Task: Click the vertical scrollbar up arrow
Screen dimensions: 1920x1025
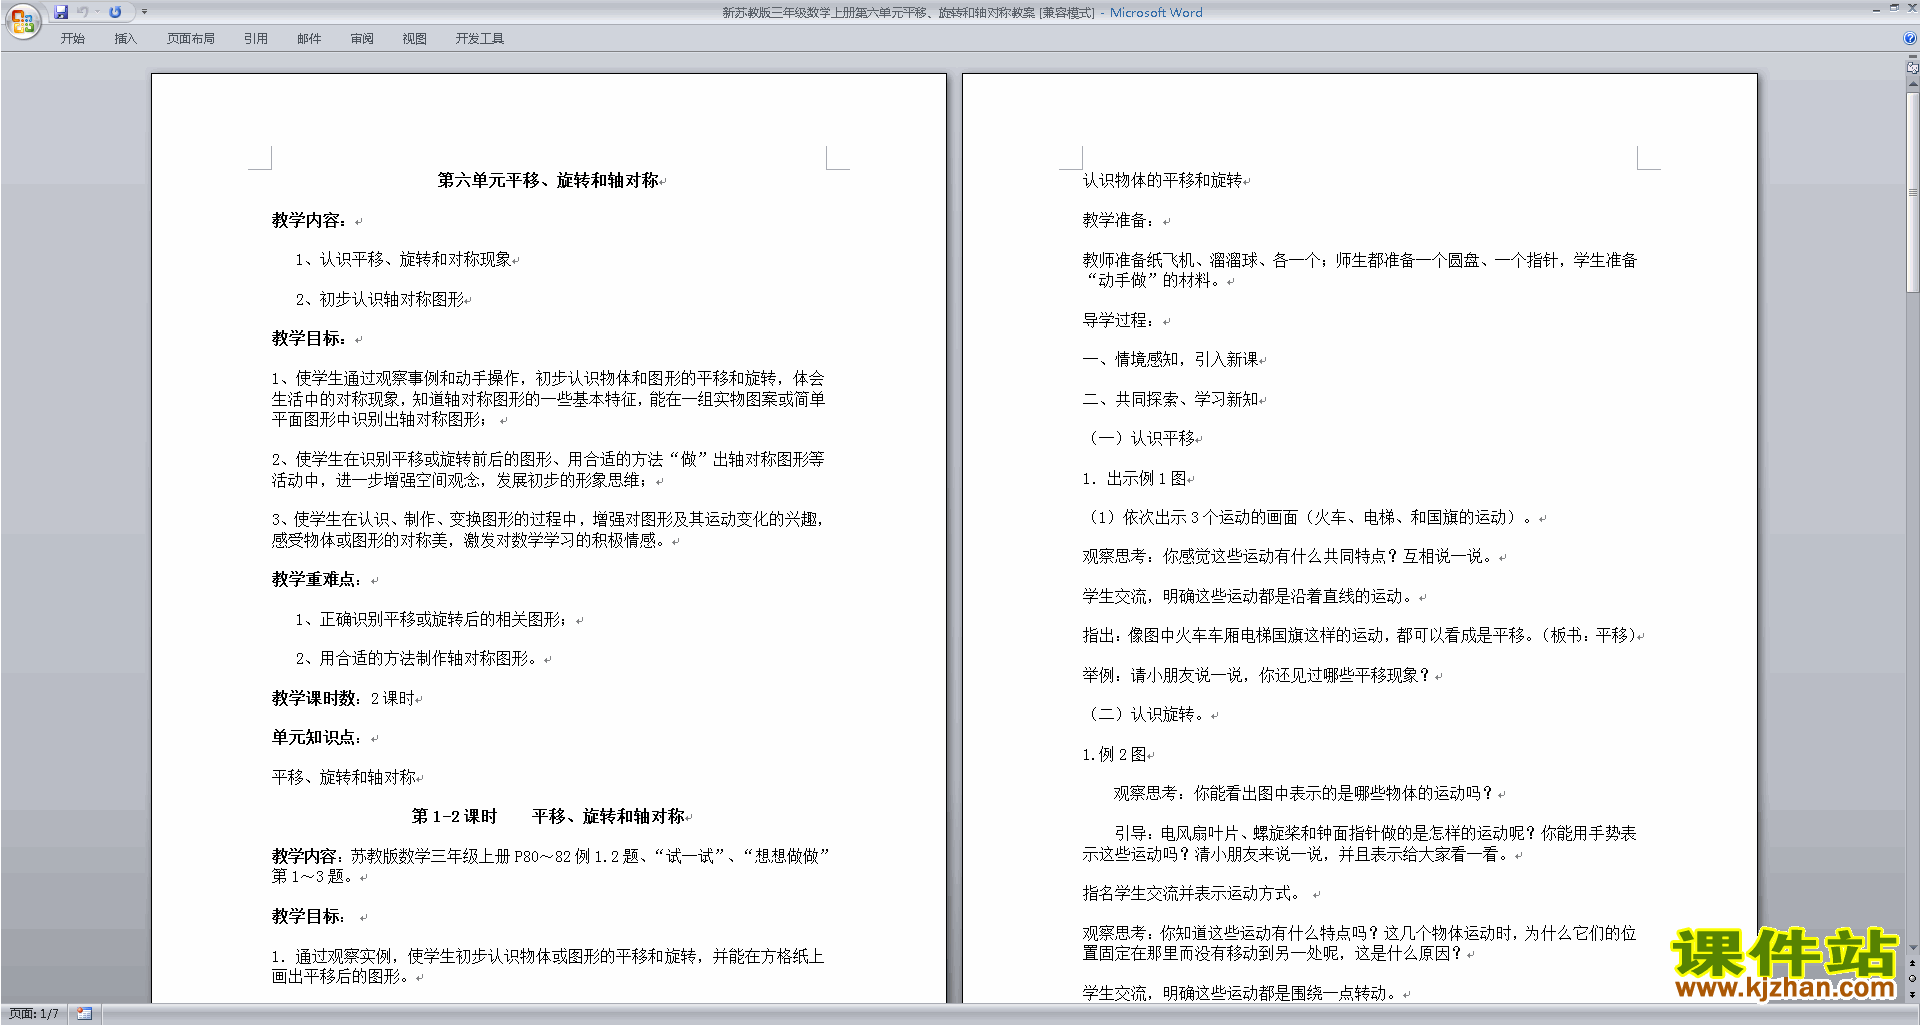Action: [x=1913, y=84]
